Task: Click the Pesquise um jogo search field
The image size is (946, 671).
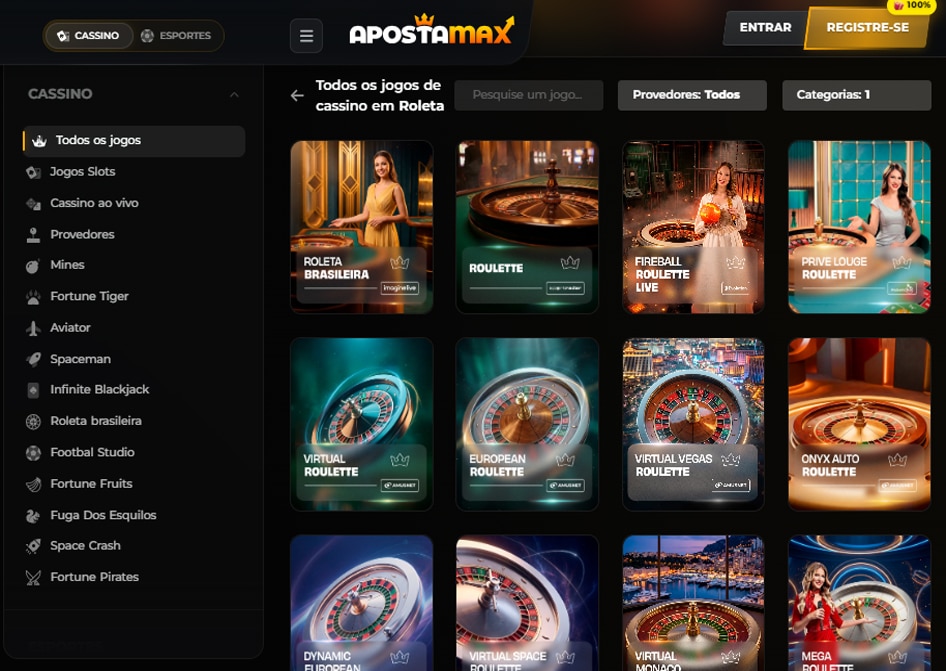Action: click(529, 95)
